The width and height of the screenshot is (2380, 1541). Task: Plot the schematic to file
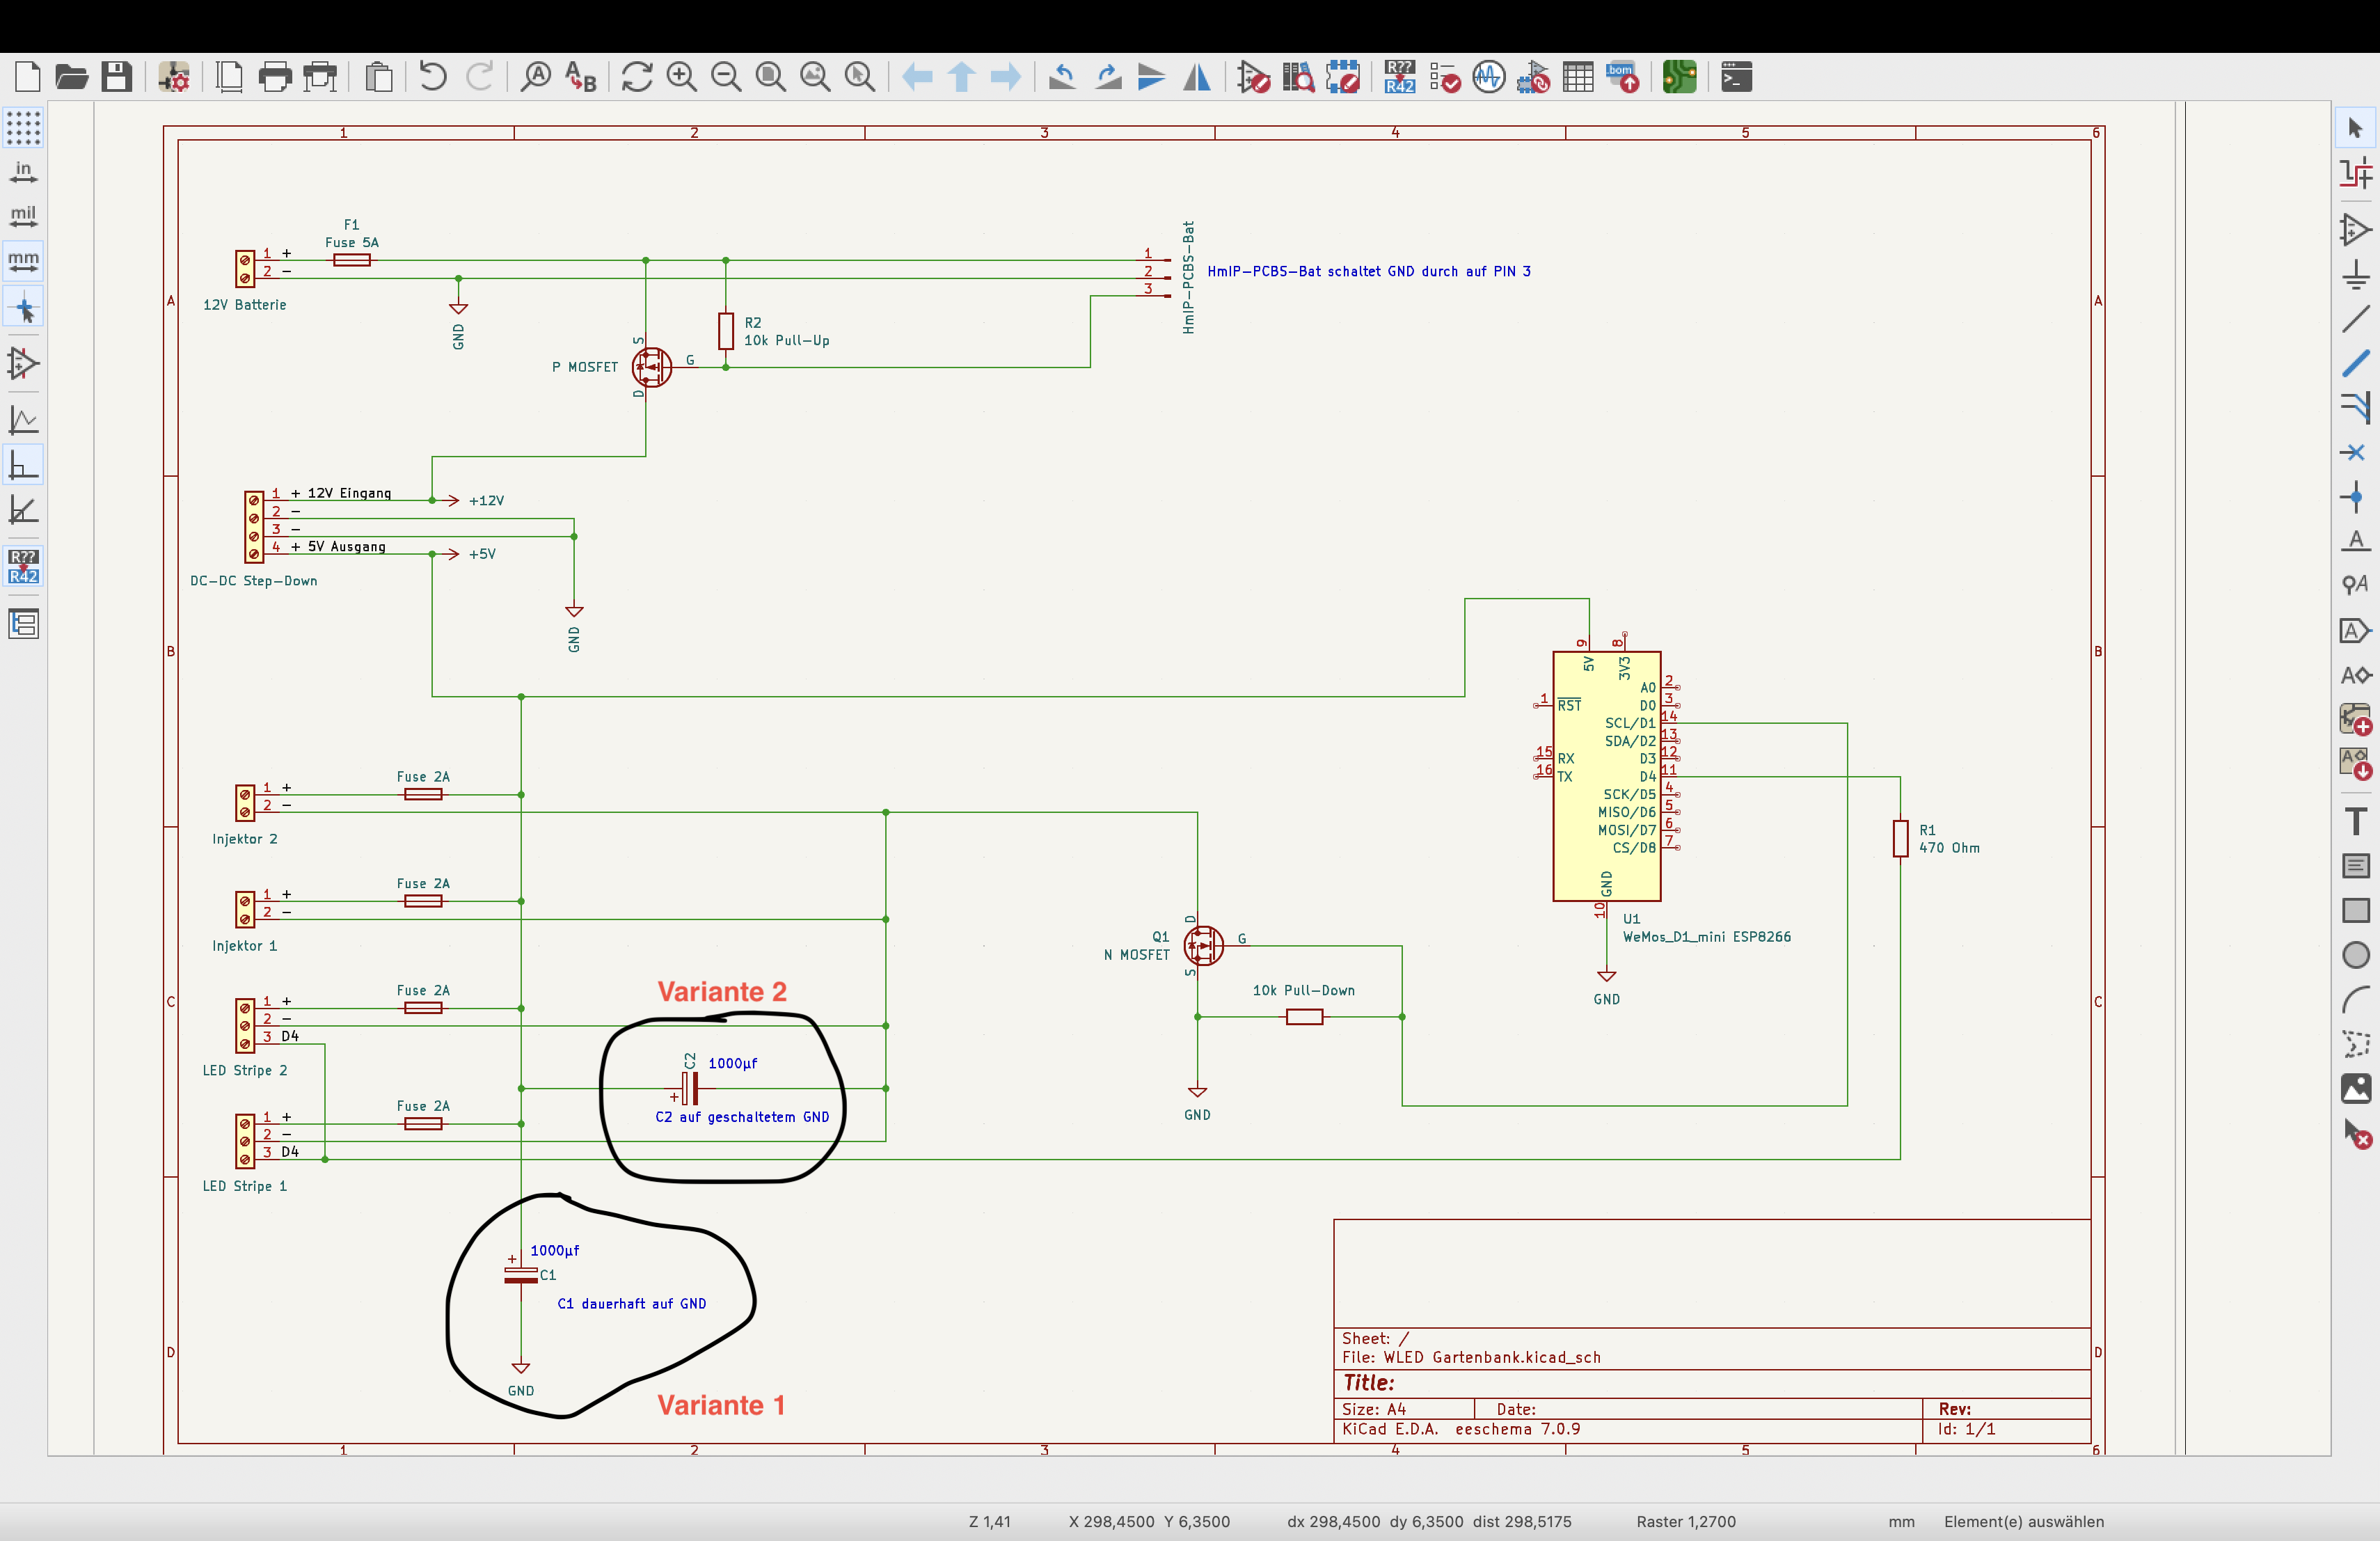point(320,77)
